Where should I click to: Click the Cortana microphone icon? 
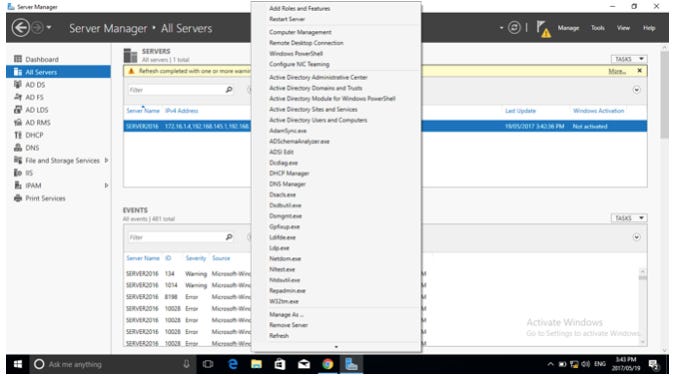[187, 364]
